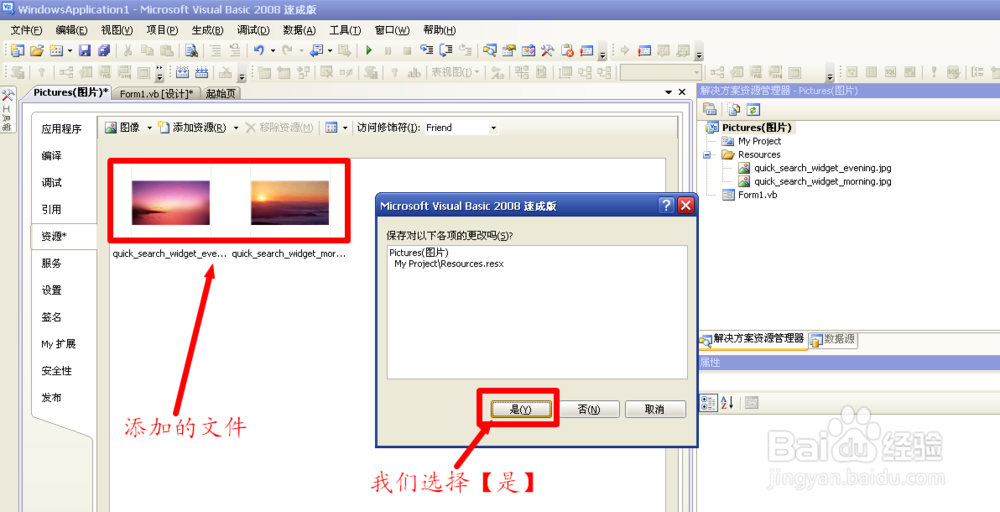Click 添加资源(R) button in resource toolbar
The image size is (1000, 512).
click(x=193, y=128)
